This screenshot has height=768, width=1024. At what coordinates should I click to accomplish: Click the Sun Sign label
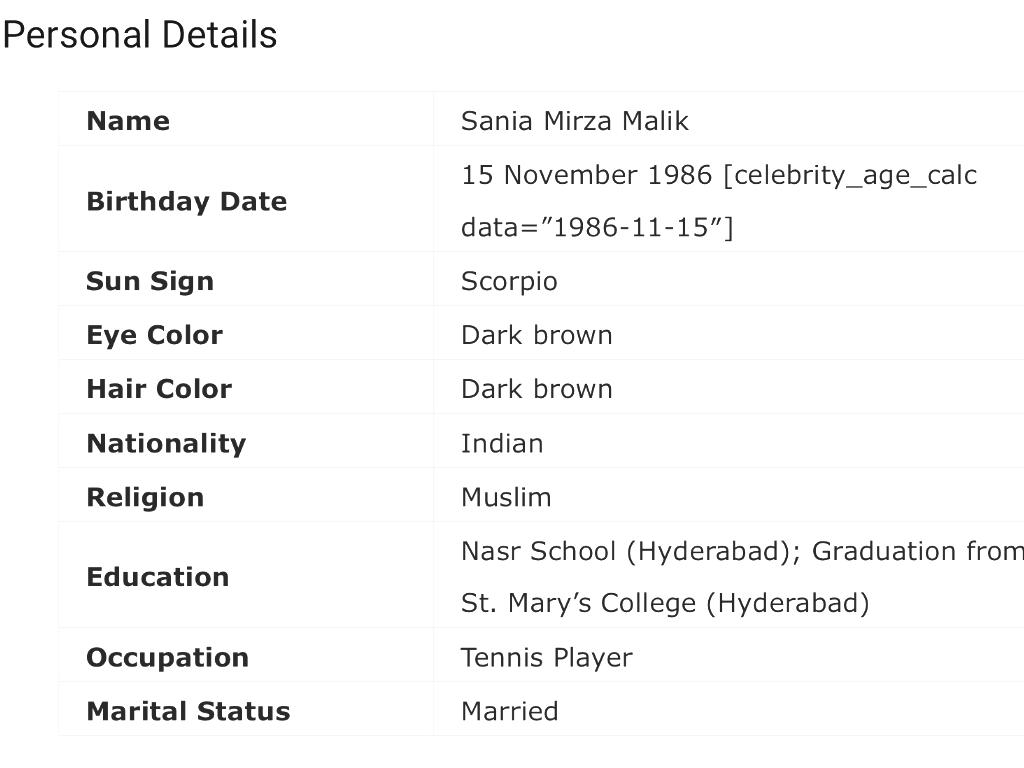[x=150, y=281]
